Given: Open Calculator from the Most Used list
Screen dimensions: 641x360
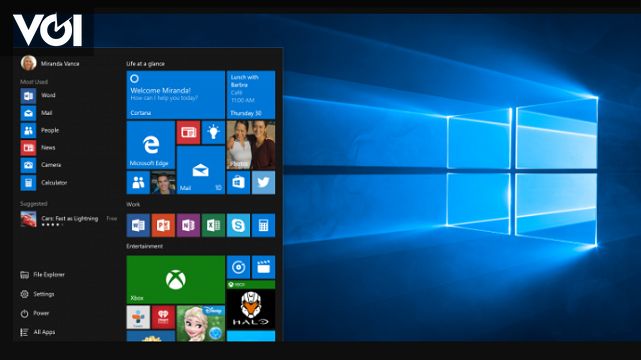Looking at the screenshot, I should tap(44, 183).
